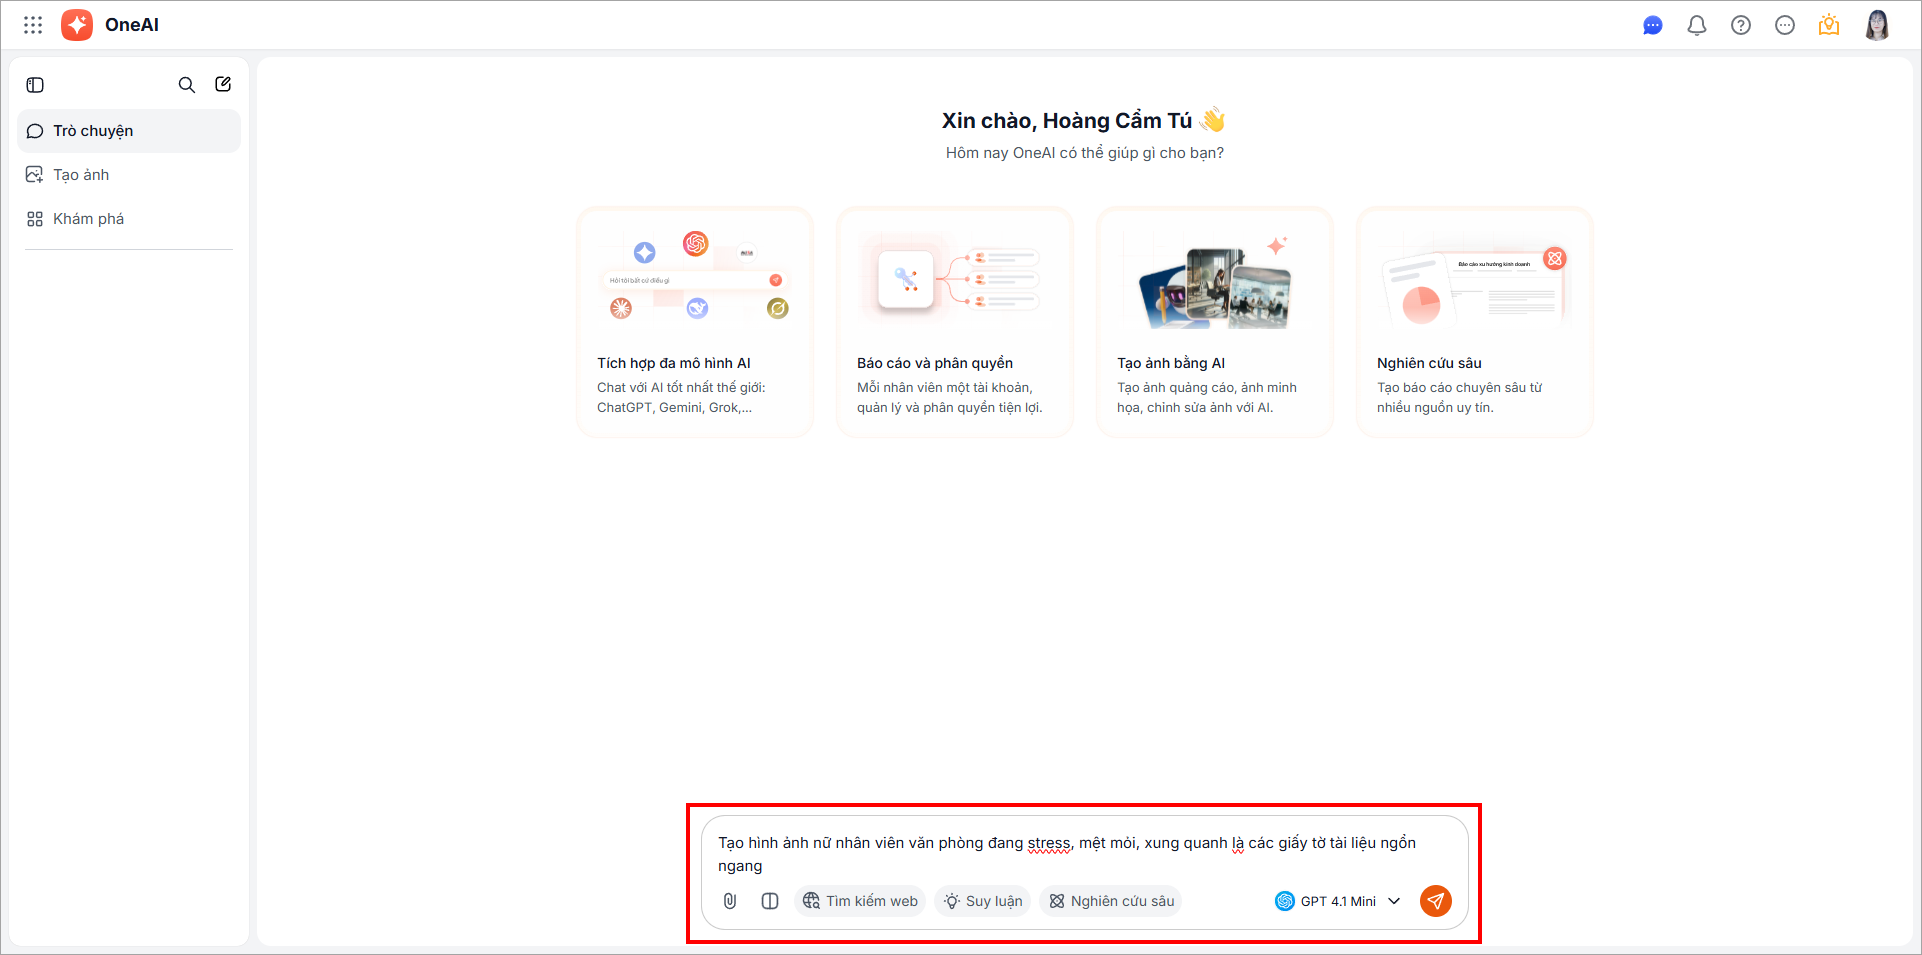
Task: Click the split view icon in prompt box
Action: (770, 901)
